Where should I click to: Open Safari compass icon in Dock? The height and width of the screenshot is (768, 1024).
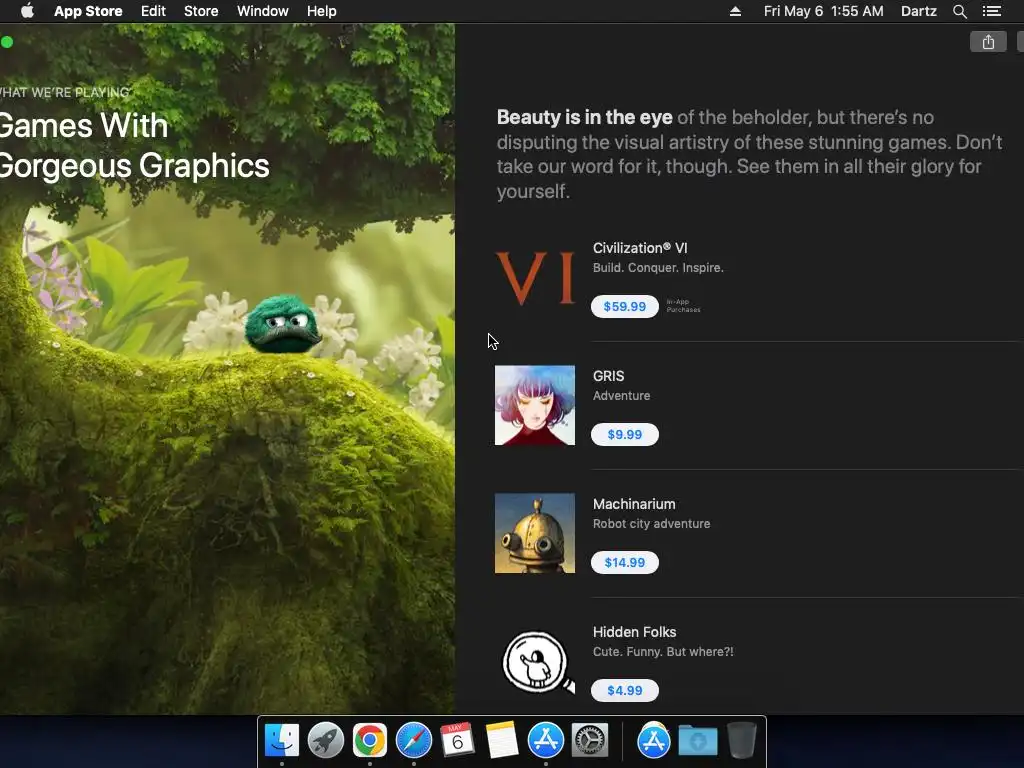point(413,741)
